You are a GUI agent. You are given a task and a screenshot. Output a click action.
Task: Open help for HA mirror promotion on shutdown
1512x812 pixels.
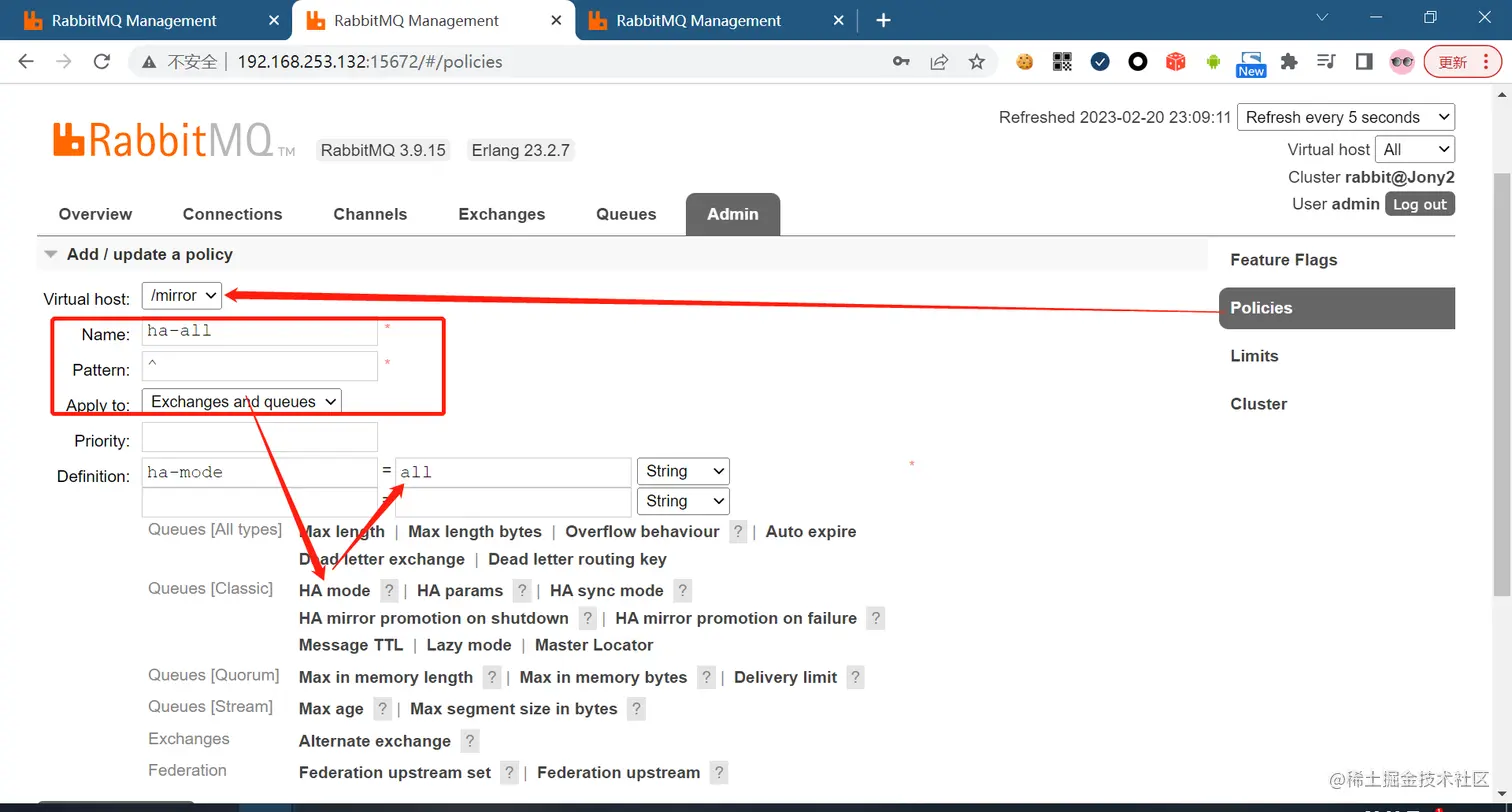click(588, 619)
